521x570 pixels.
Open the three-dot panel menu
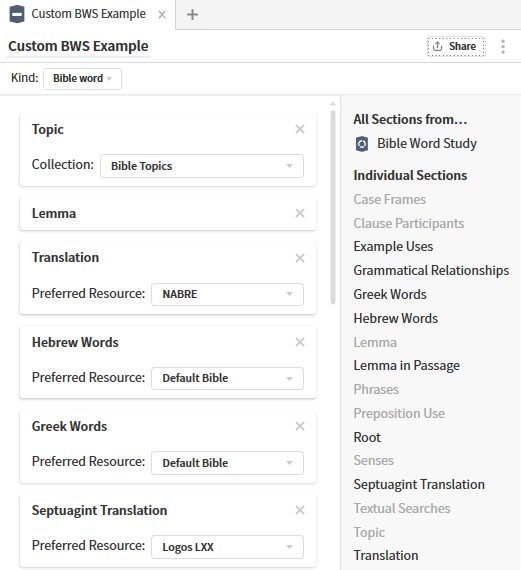click(x=503, y=47)
